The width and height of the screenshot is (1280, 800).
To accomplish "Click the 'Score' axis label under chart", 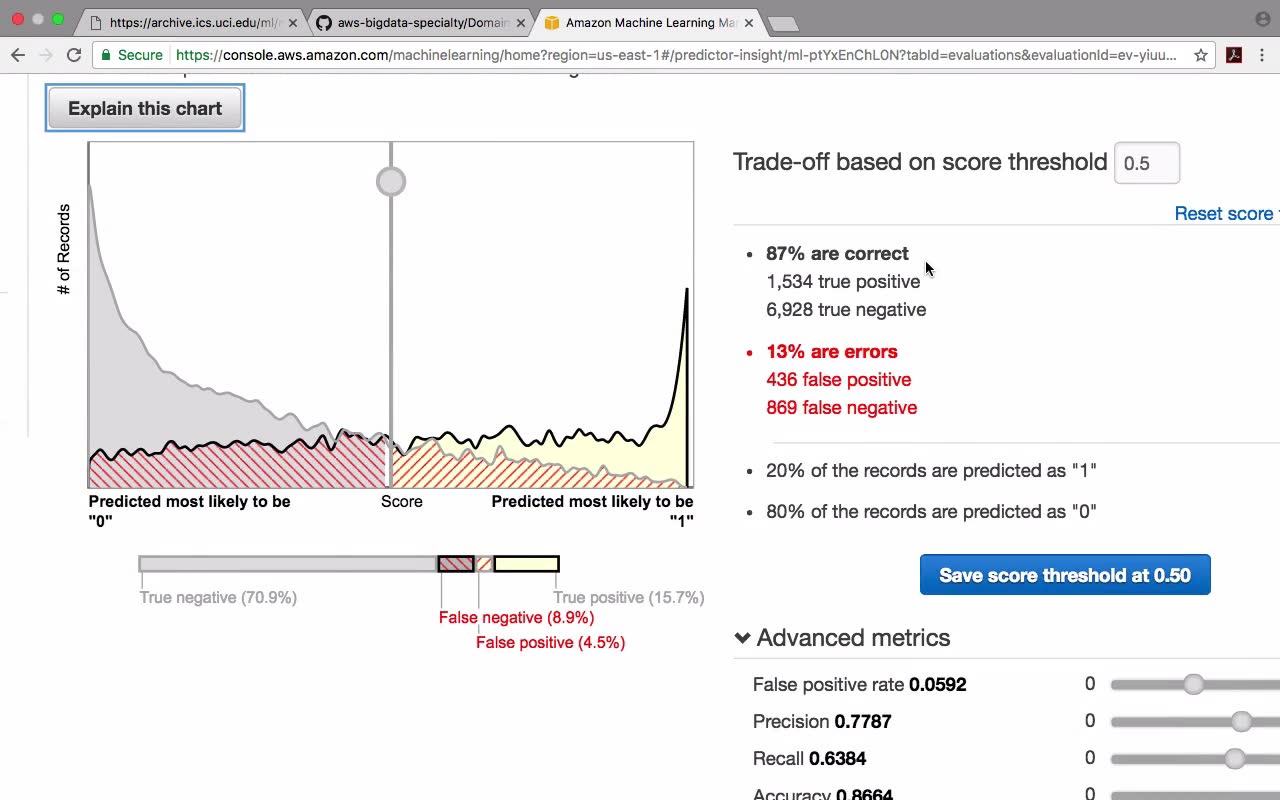I will [401, 501].
